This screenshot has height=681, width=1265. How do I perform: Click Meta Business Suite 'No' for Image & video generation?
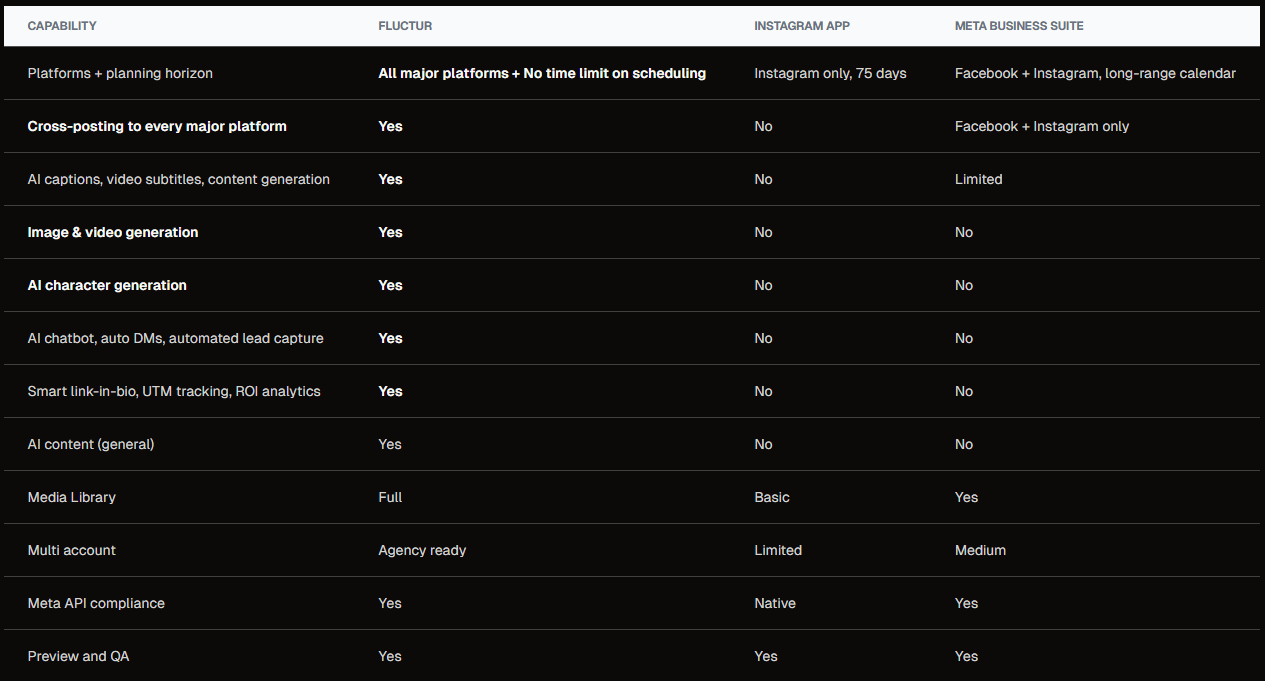click(964, 232)
